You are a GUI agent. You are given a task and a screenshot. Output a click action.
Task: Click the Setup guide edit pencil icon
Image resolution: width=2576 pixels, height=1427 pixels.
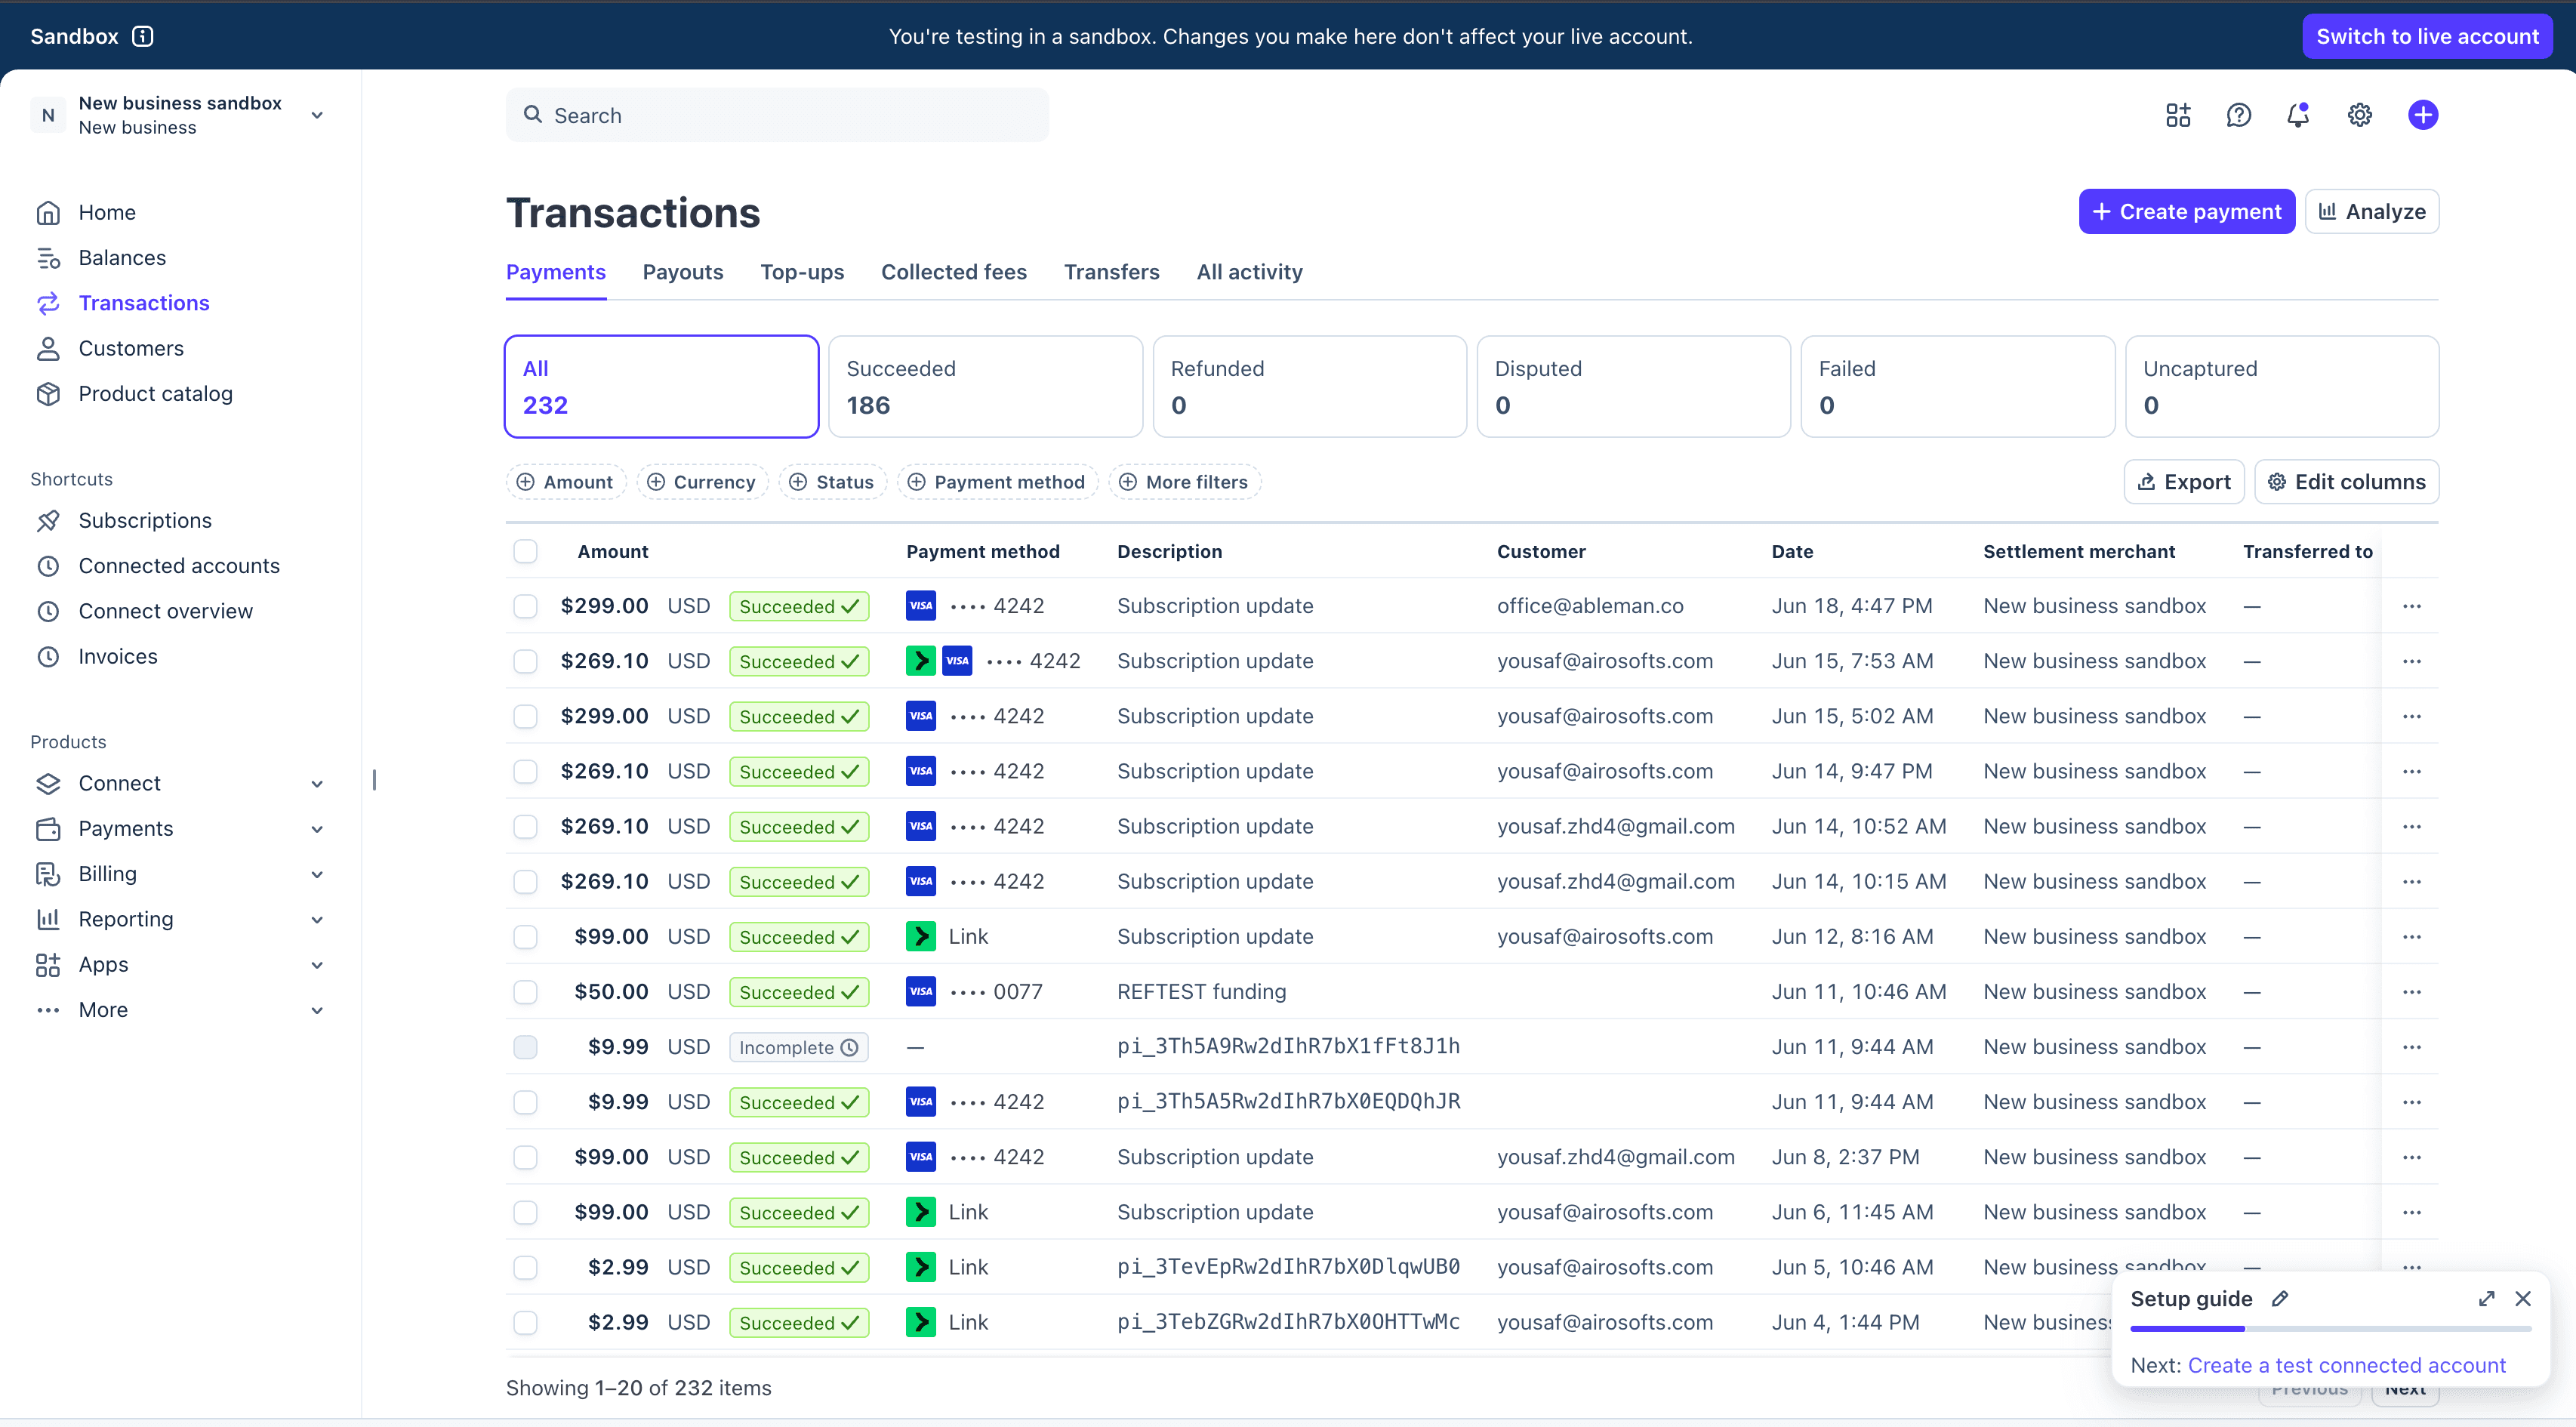click(x=2280, y=1299)
